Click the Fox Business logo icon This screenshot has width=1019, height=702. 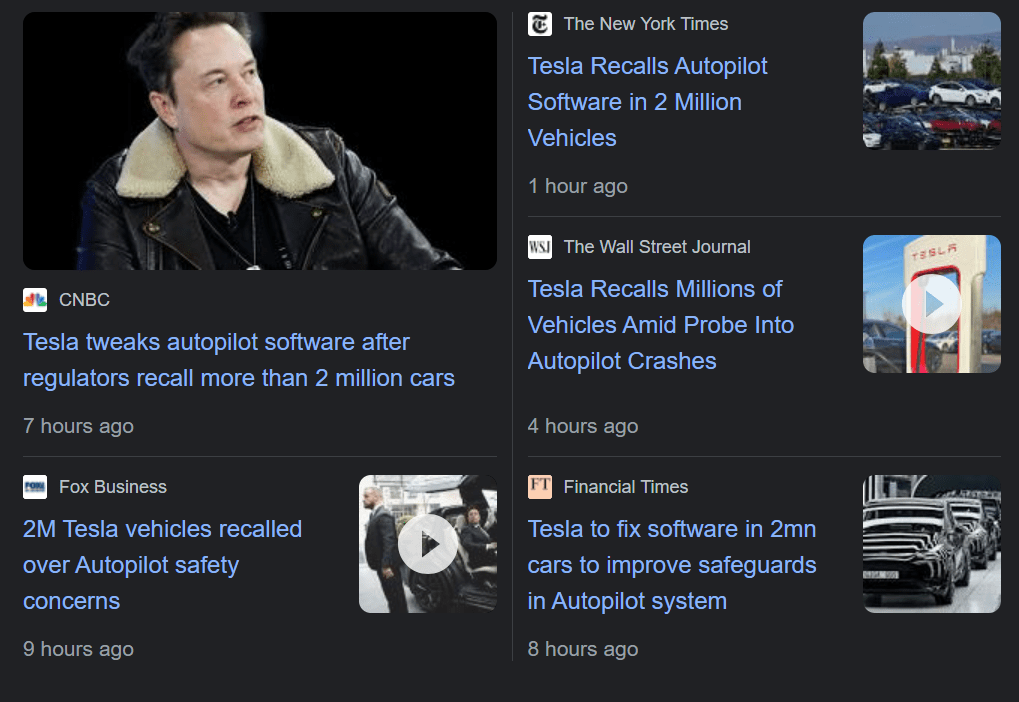click(x=35, y=487)
